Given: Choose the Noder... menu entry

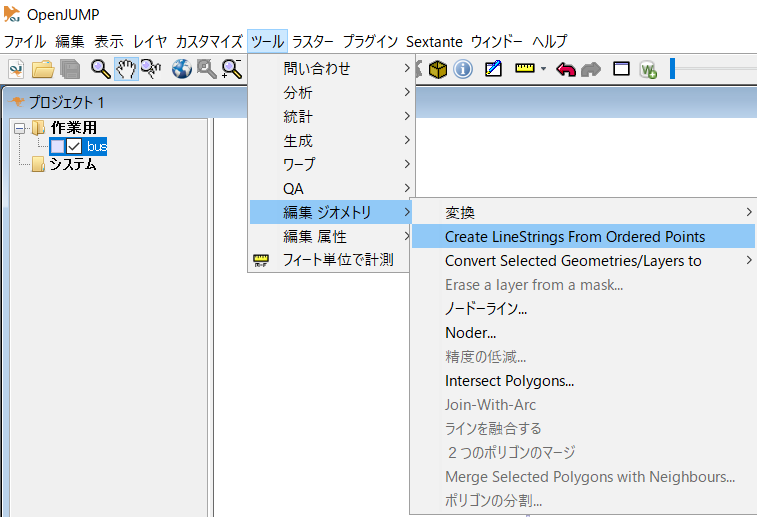Looking at the screenshot, I should click(583, 333).
